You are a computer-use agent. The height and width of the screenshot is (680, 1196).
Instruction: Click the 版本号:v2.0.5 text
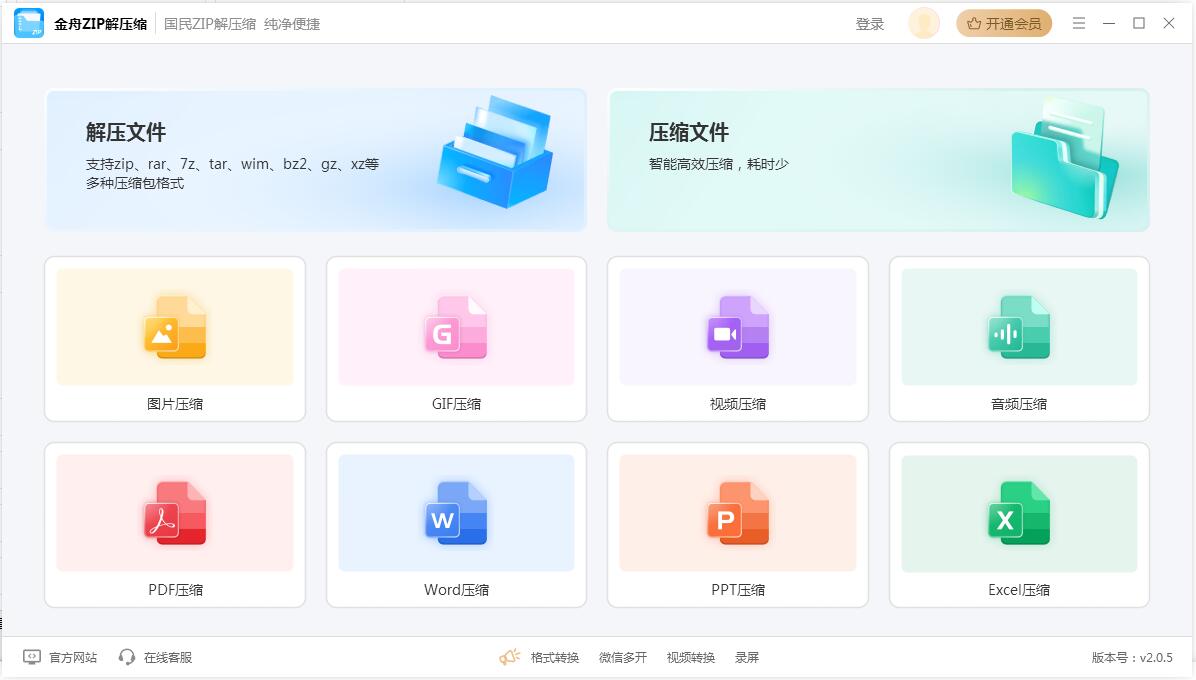tap(1132, 657)
